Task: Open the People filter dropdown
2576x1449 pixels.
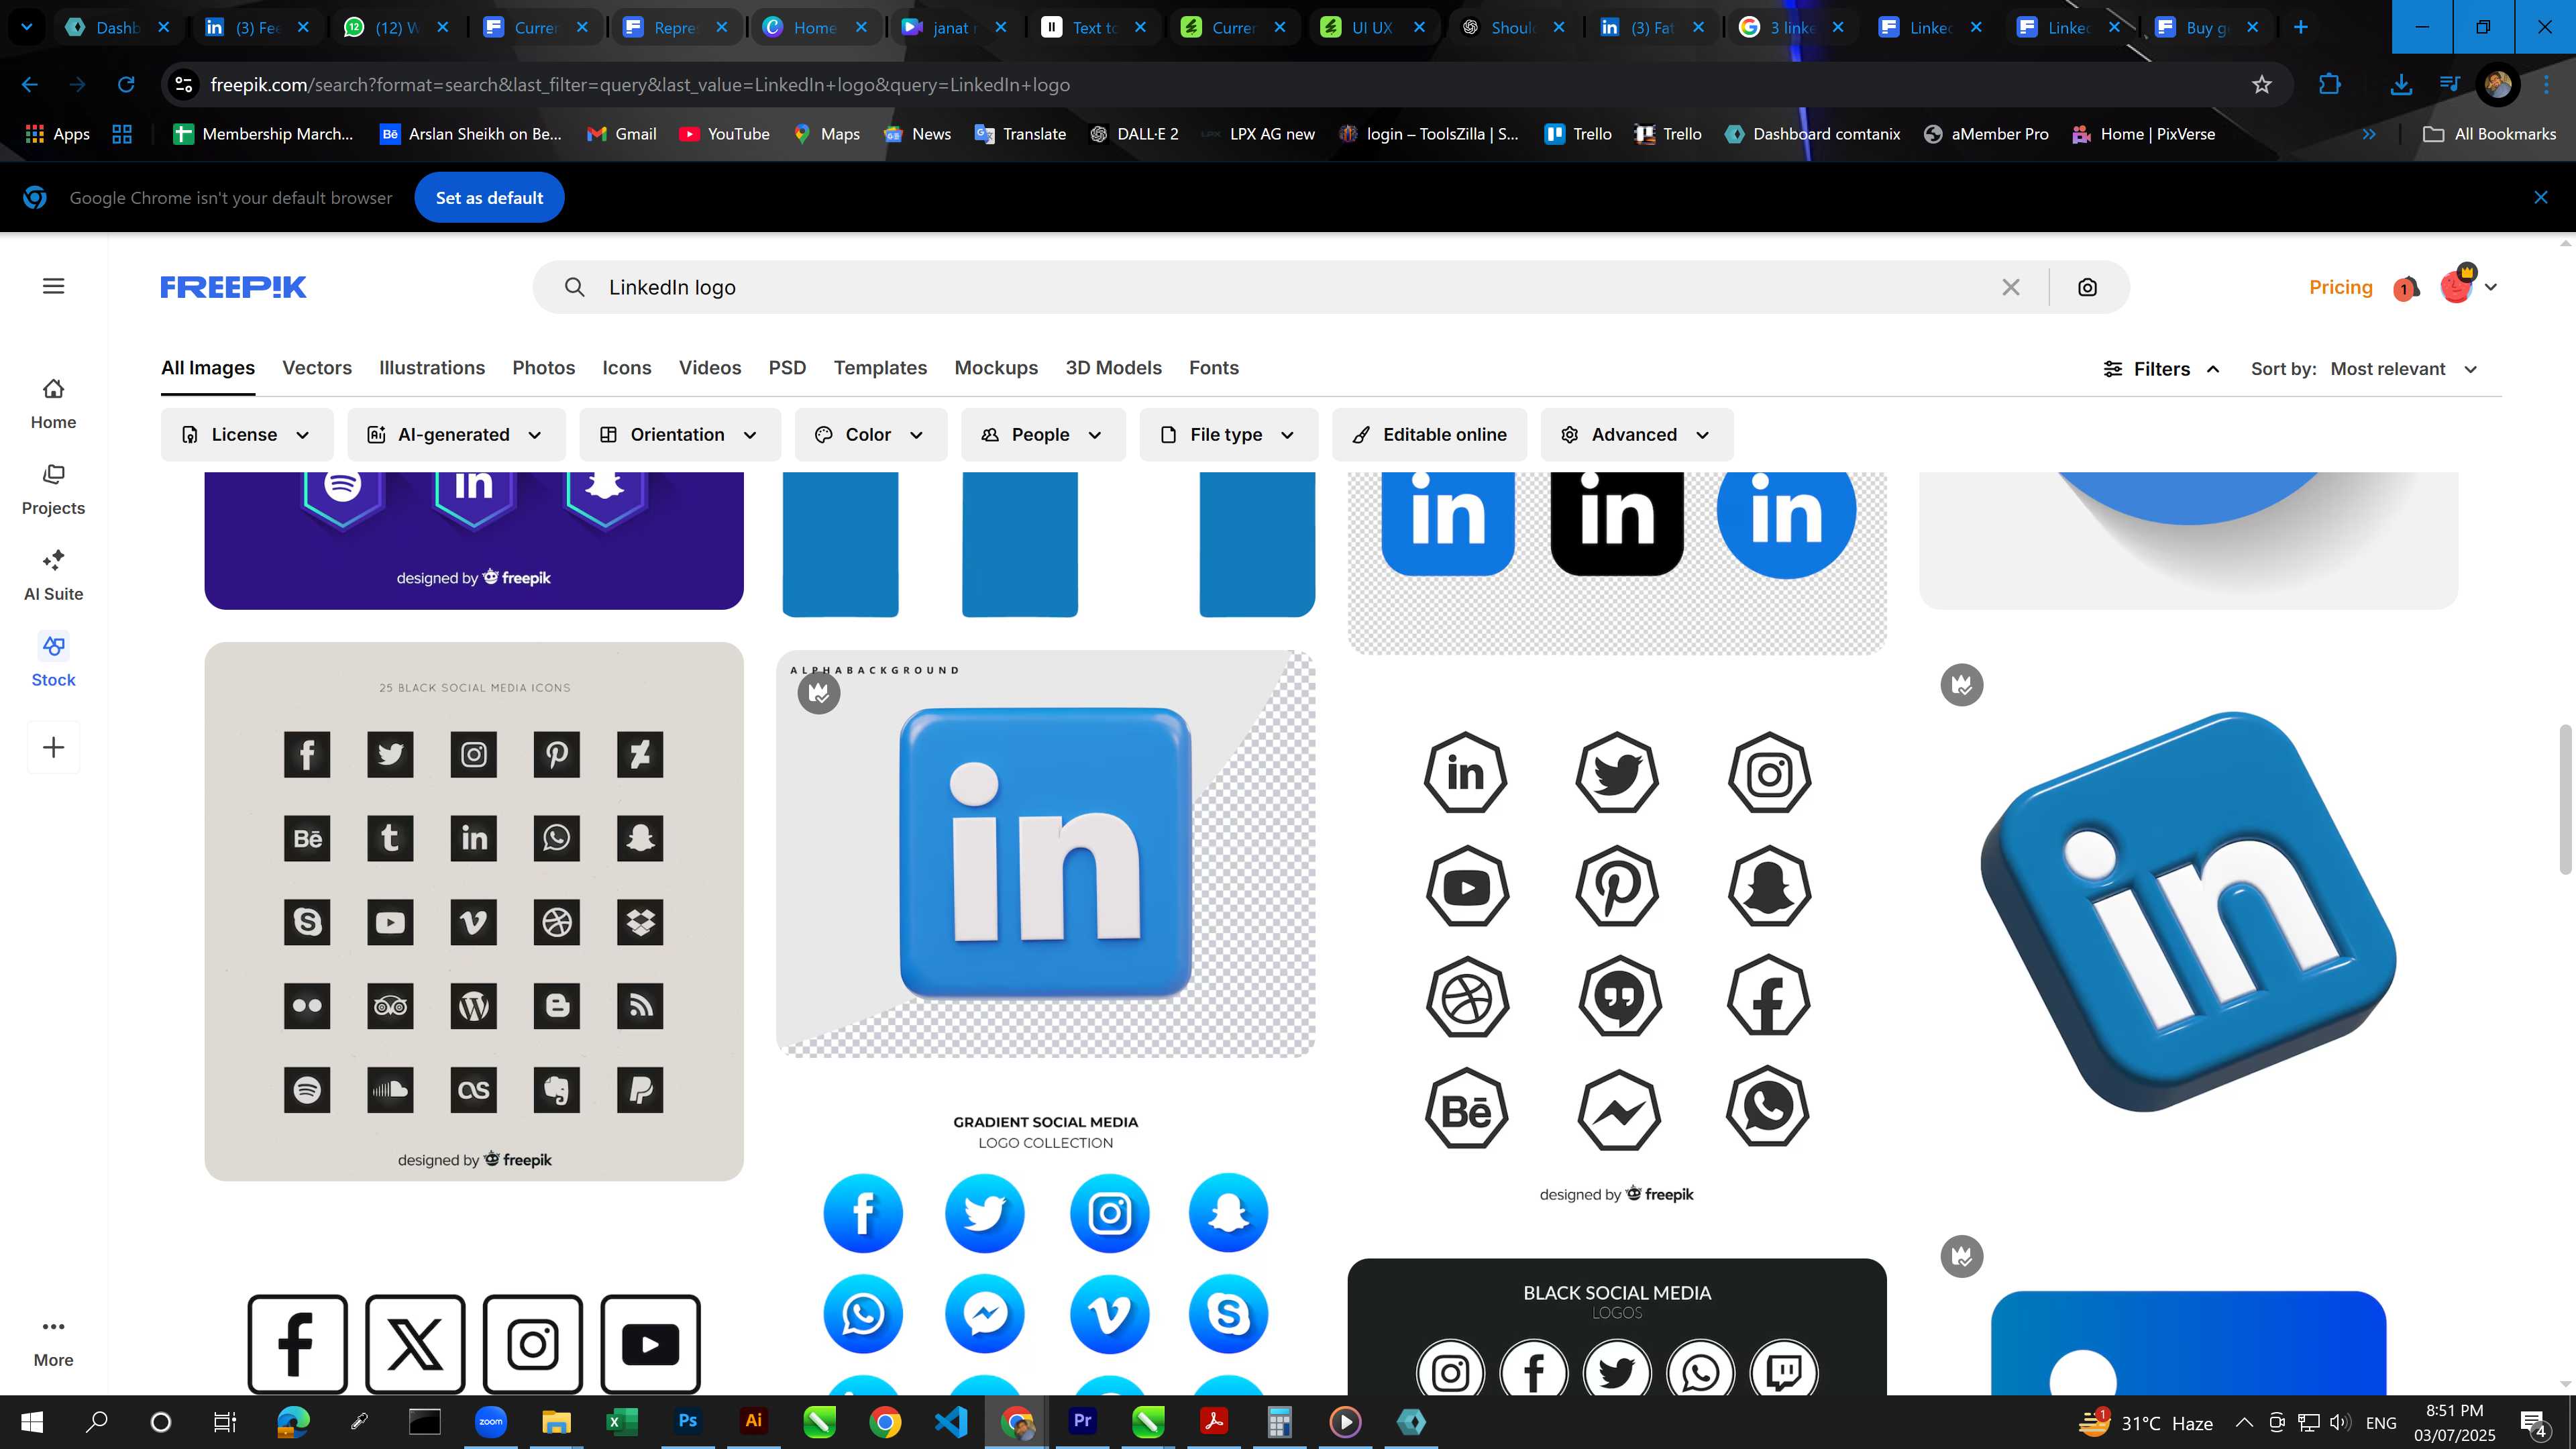Action: (x=1042, y=434)
